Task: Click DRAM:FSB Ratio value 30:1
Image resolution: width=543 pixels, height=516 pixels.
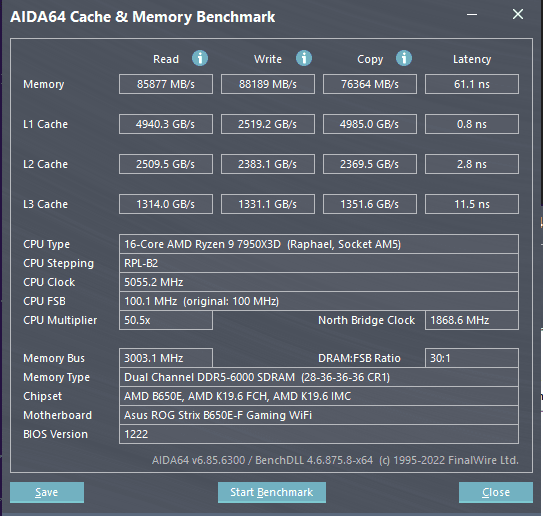Action: pos(472,358)
